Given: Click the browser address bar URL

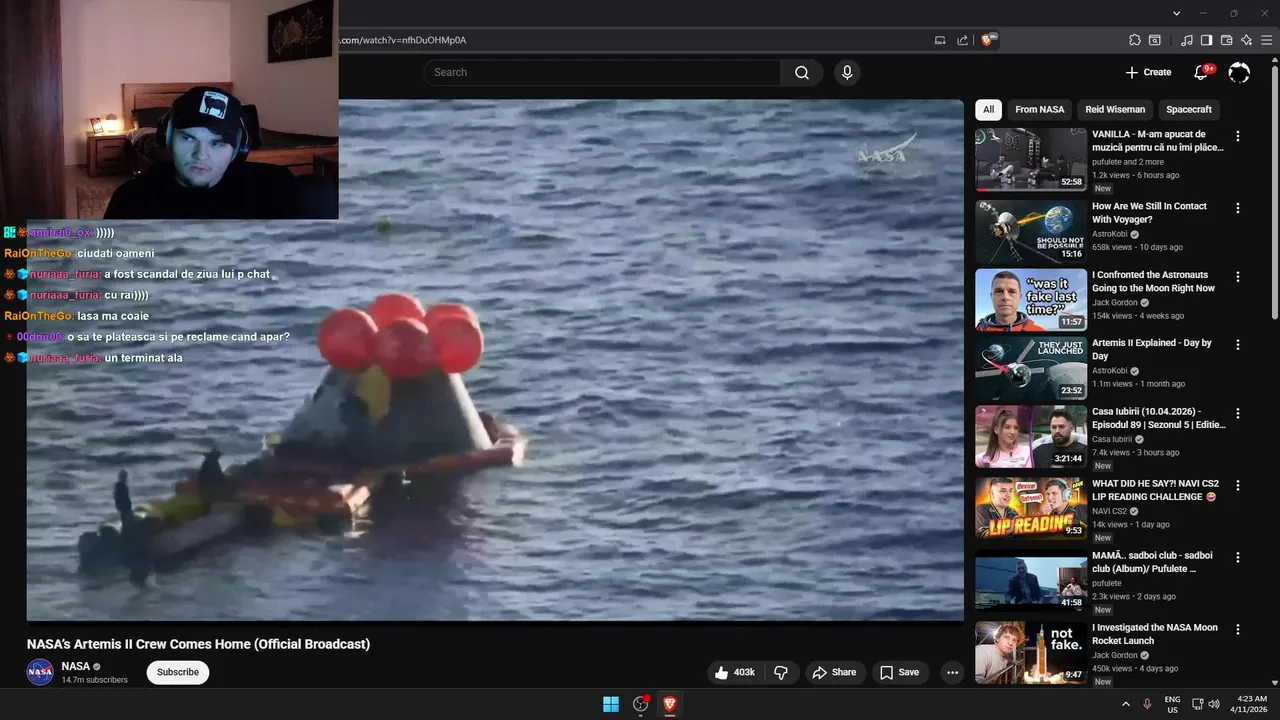Looking at the screenshot, I should [400, 40].
